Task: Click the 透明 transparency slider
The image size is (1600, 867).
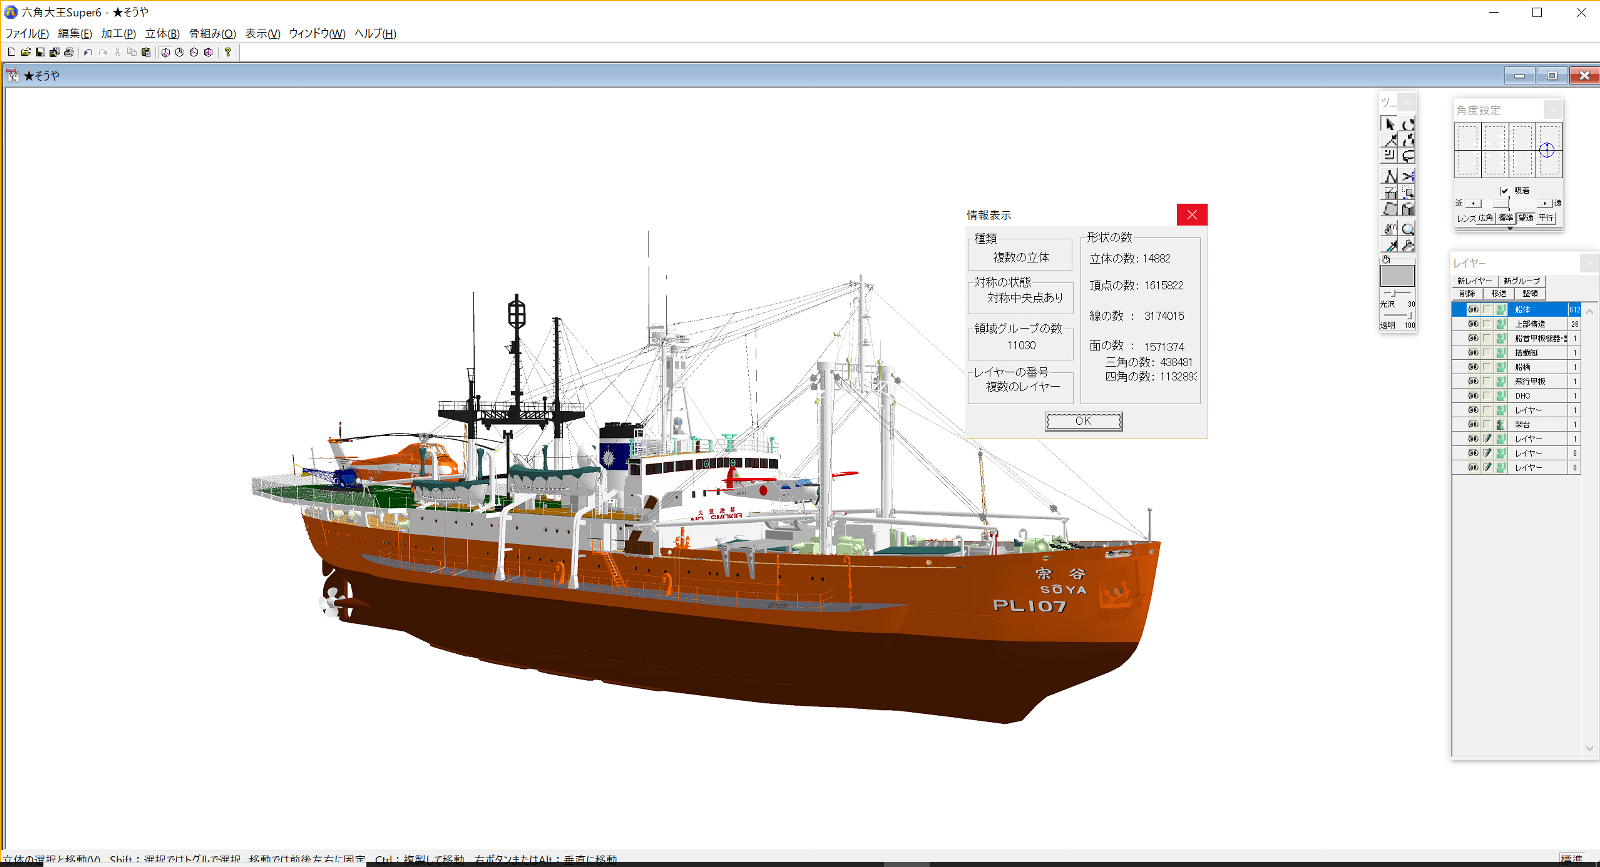Action: pos(1397,315)
